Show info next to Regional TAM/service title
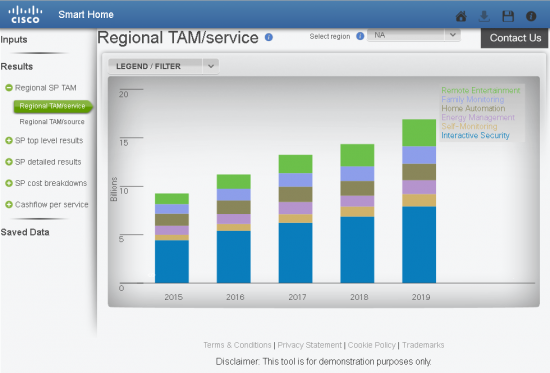Screen dimensions: 550x373 point(269,37)
